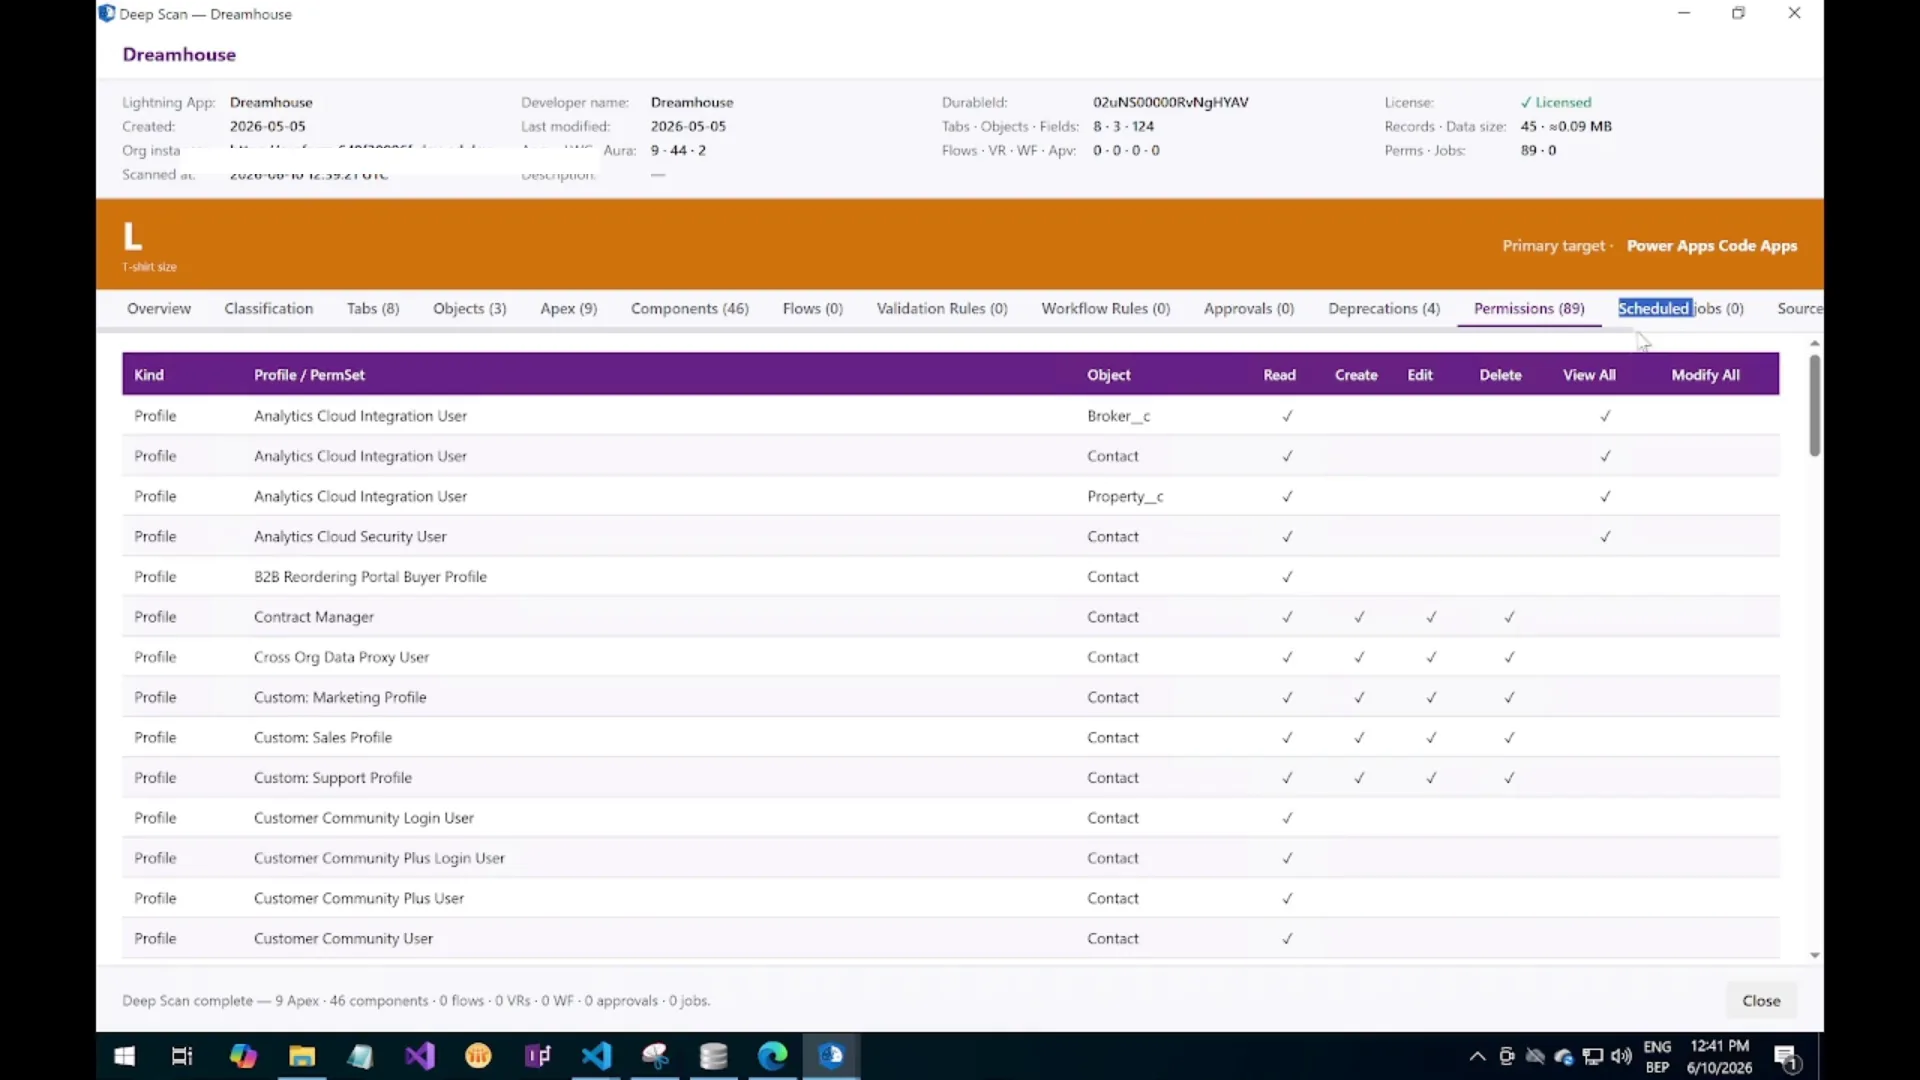Switch to the active Deep Scan taskbar icon
Image resolution: width=1920 pixels, height=1080 pixels.
tap(831, 1056)
